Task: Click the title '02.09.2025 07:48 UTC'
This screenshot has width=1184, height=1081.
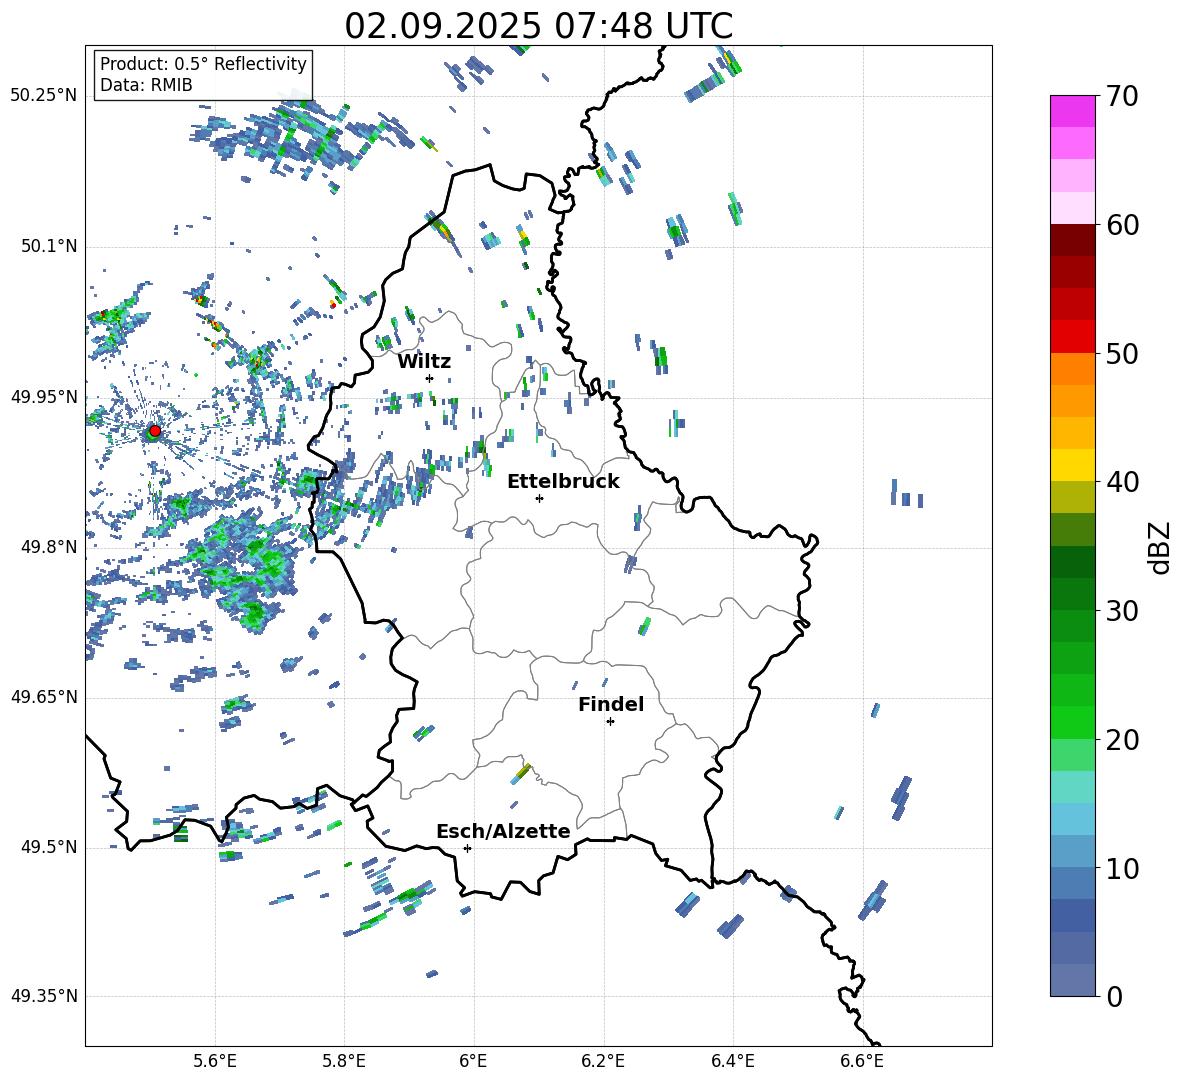Action: click(x=538, y=26)
